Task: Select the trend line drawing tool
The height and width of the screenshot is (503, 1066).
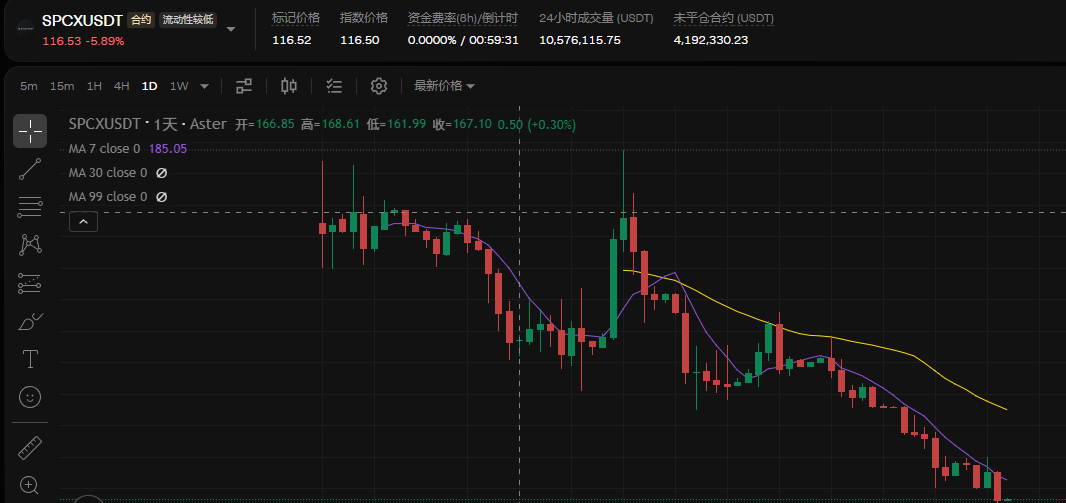Action: pyautogui.click(x=30, y=169)
